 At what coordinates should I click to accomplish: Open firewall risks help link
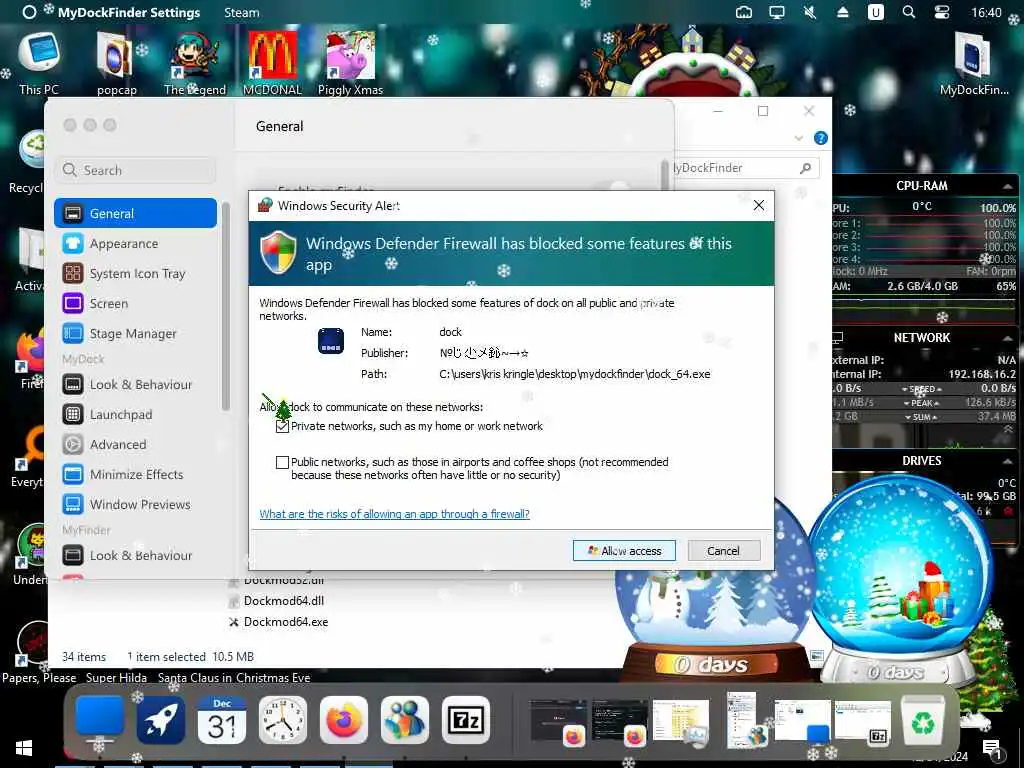point(394,514)
